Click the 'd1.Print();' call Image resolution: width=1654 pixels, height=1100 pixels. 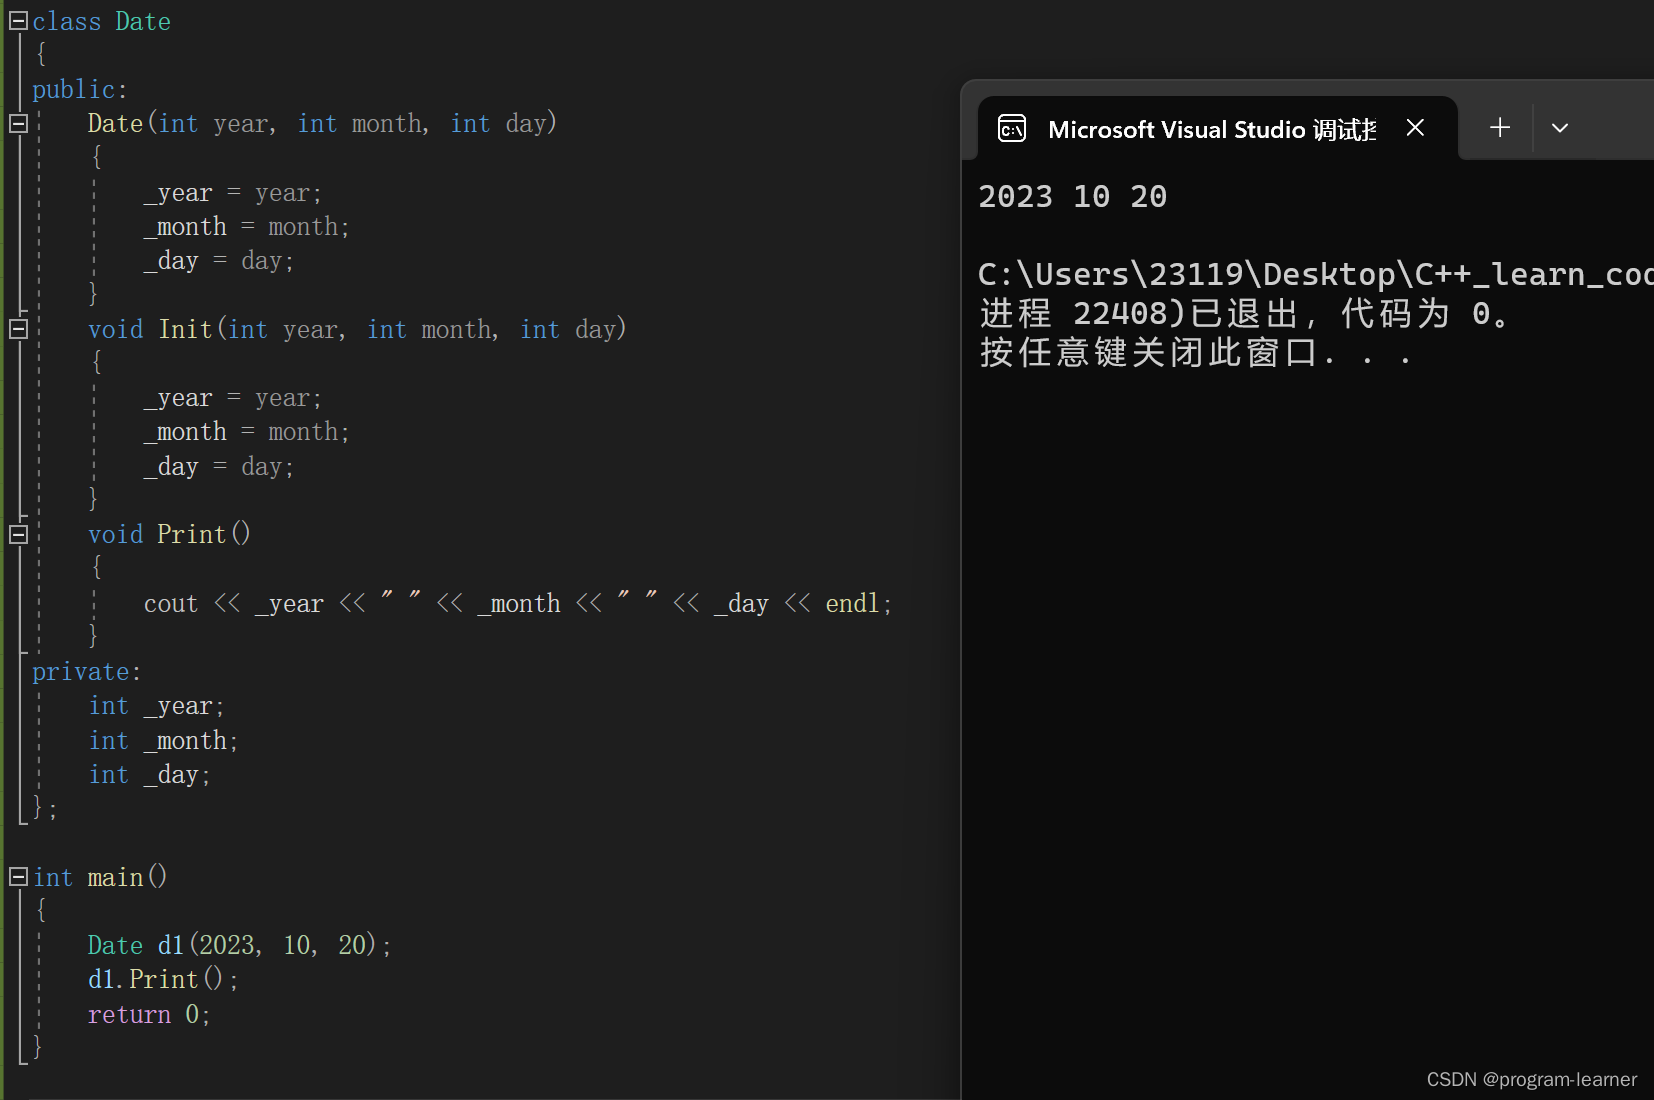tap(163, 979)
